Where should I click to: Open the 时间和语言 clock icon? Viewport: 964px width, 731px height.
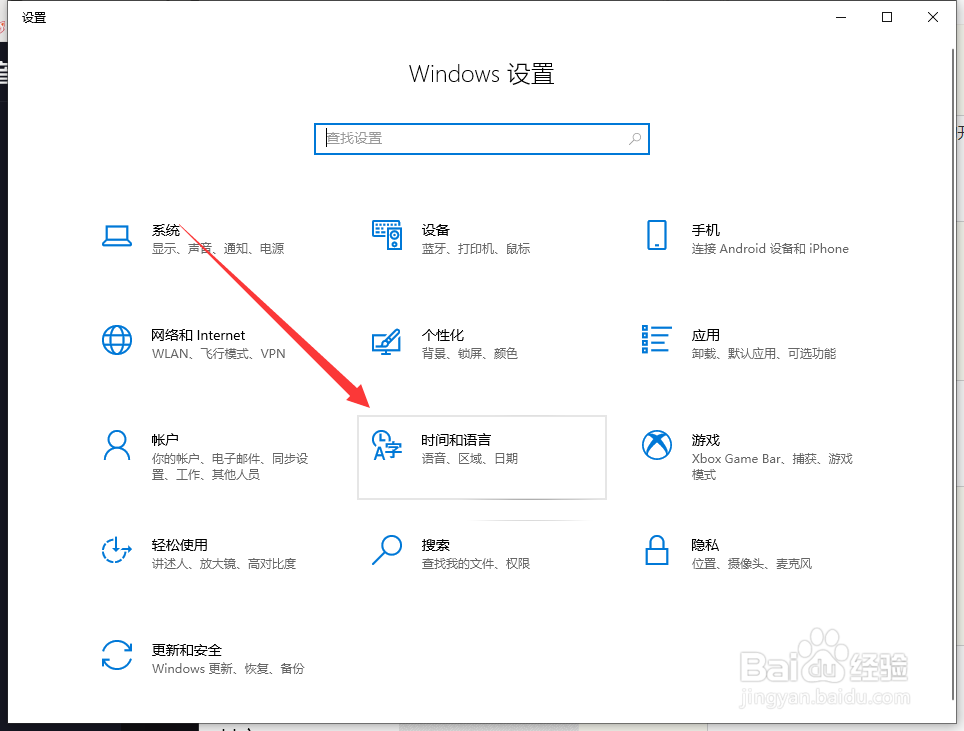(387, 445)
